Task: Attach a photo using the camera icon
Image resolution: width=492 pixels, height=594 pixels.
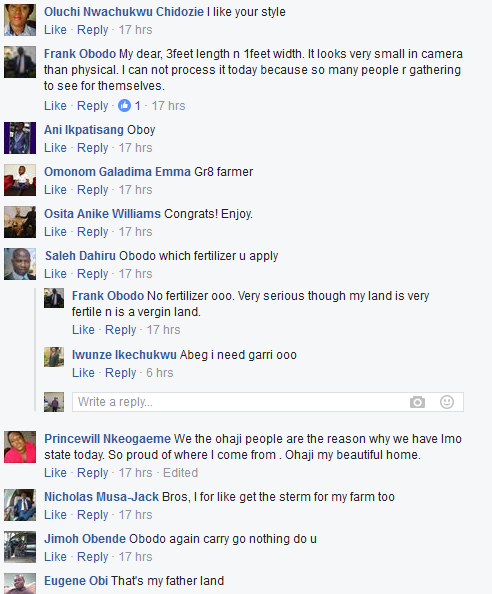Action: [417, 402]
